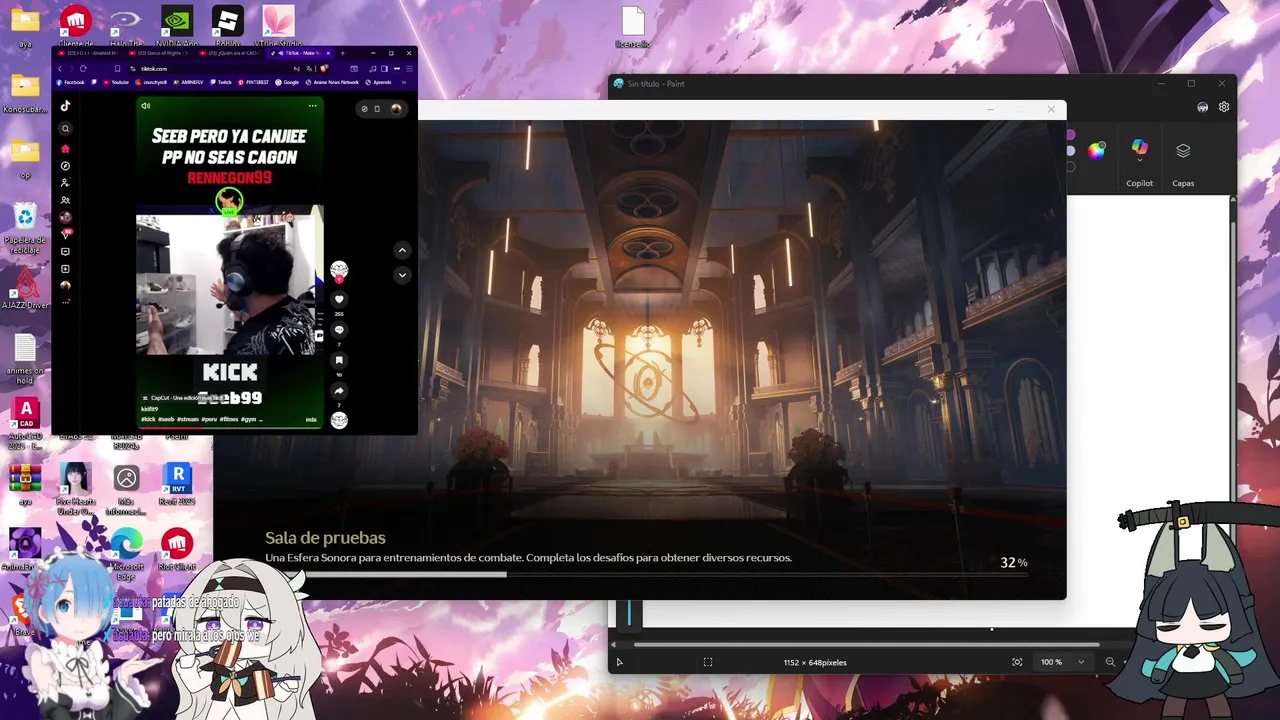This screenshot has width=1280, height=720.
Task: Open Paint color wheel editor
Action: click(x=1097, y=151)
